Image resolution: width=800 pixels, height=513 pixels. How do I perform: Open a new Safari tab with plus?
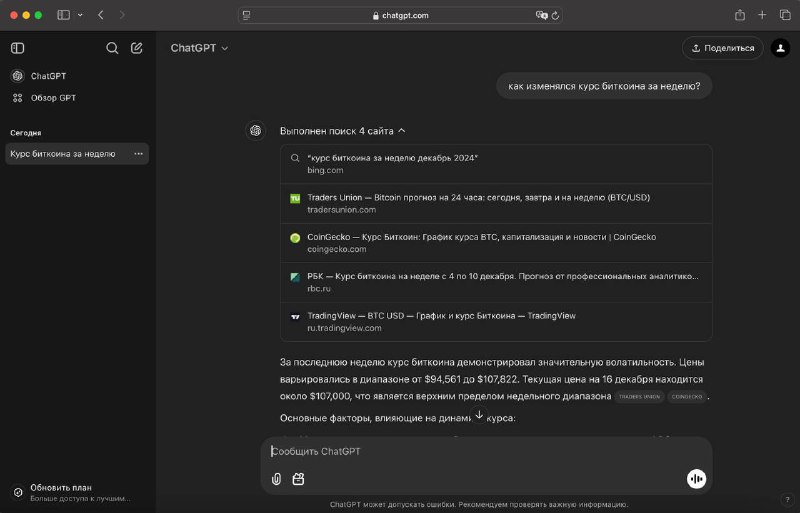[x=762, y=15]
